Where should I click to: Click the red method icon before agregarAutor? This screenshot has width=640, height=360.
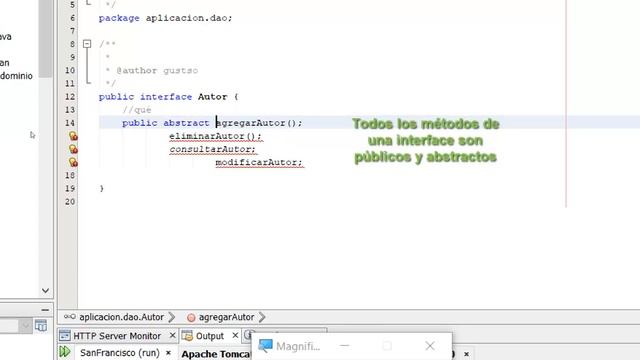pyautogui.click(x=191, y=318)
